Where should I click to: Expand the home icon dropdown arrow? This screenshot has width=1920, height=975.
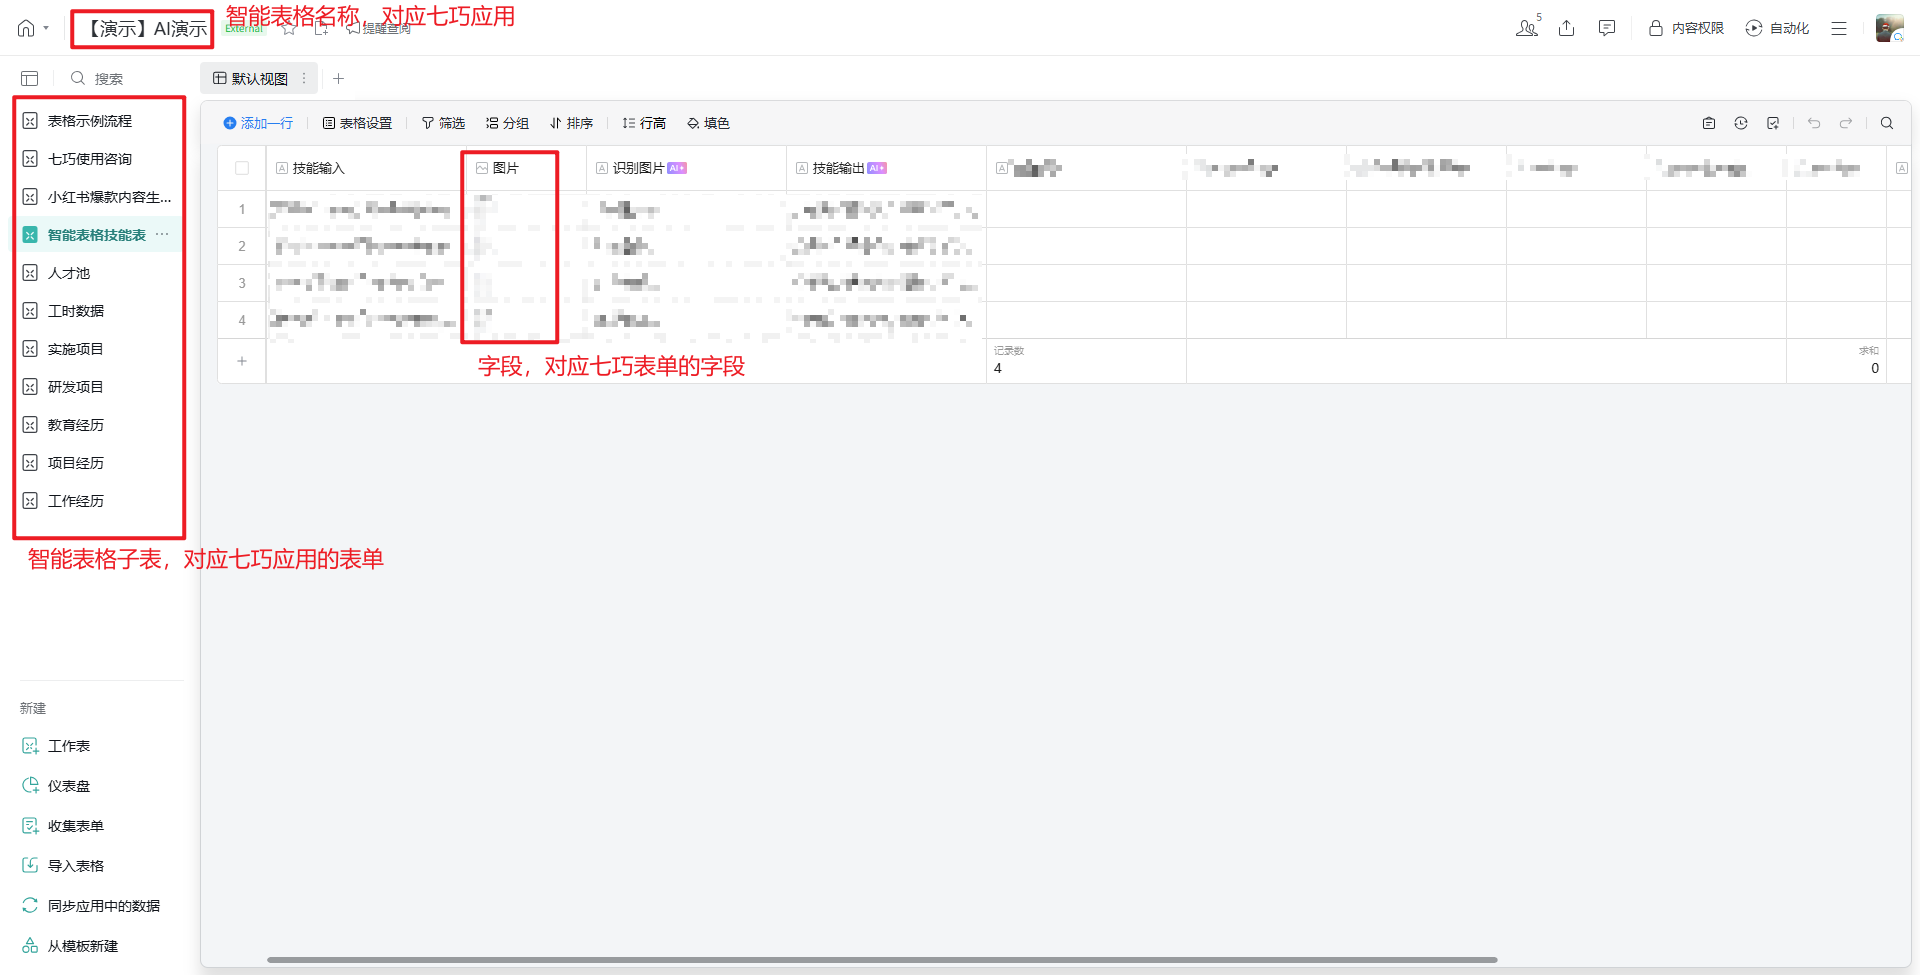tap(46, 28)
